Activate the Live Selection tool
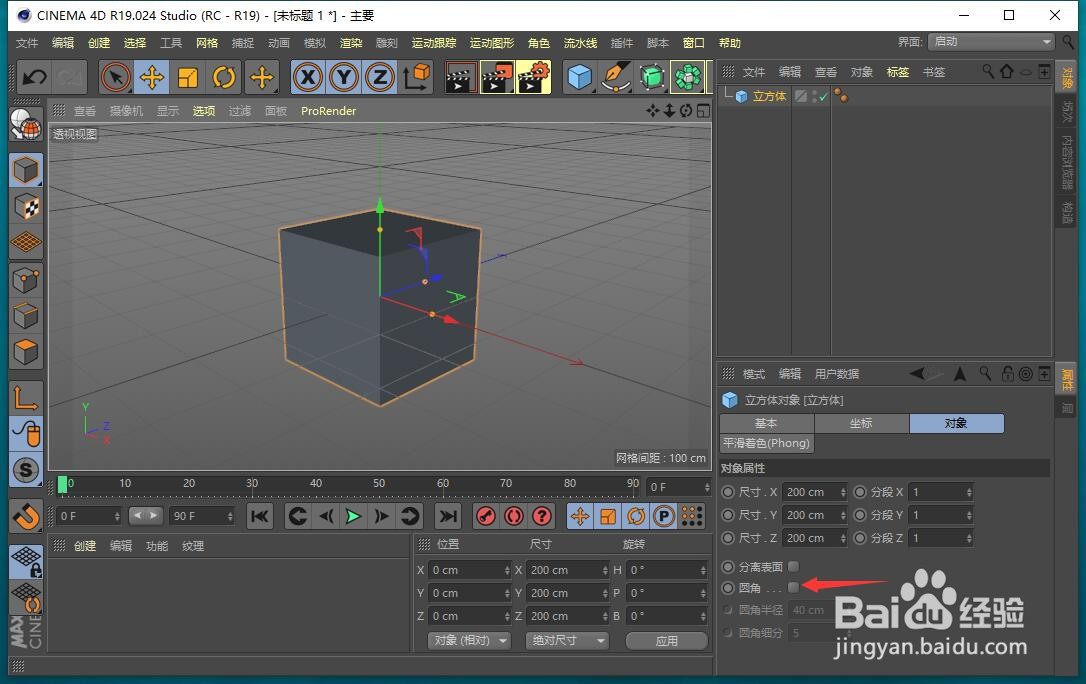 pyautogui.click(x=115, y=77)
